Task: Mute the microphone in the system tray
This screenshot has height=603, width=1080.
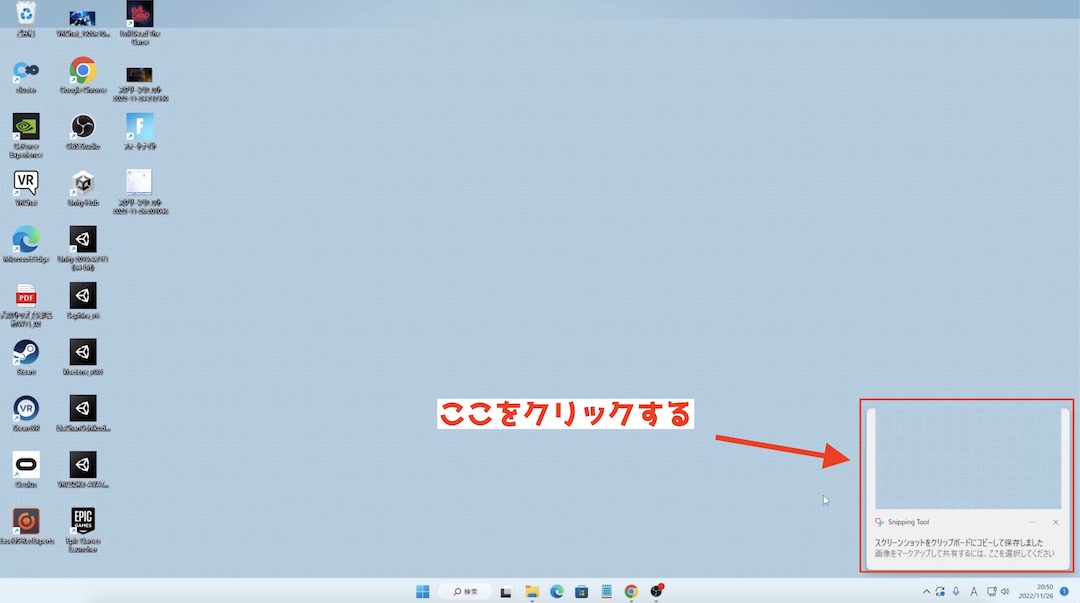Action: coord(955,591)
